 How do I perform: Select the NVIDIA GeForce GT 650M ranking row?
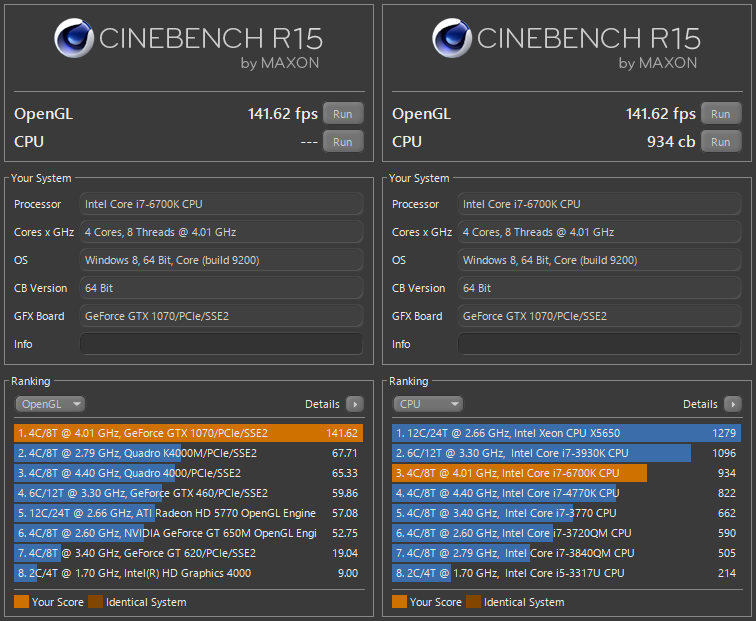pos(189,533)
